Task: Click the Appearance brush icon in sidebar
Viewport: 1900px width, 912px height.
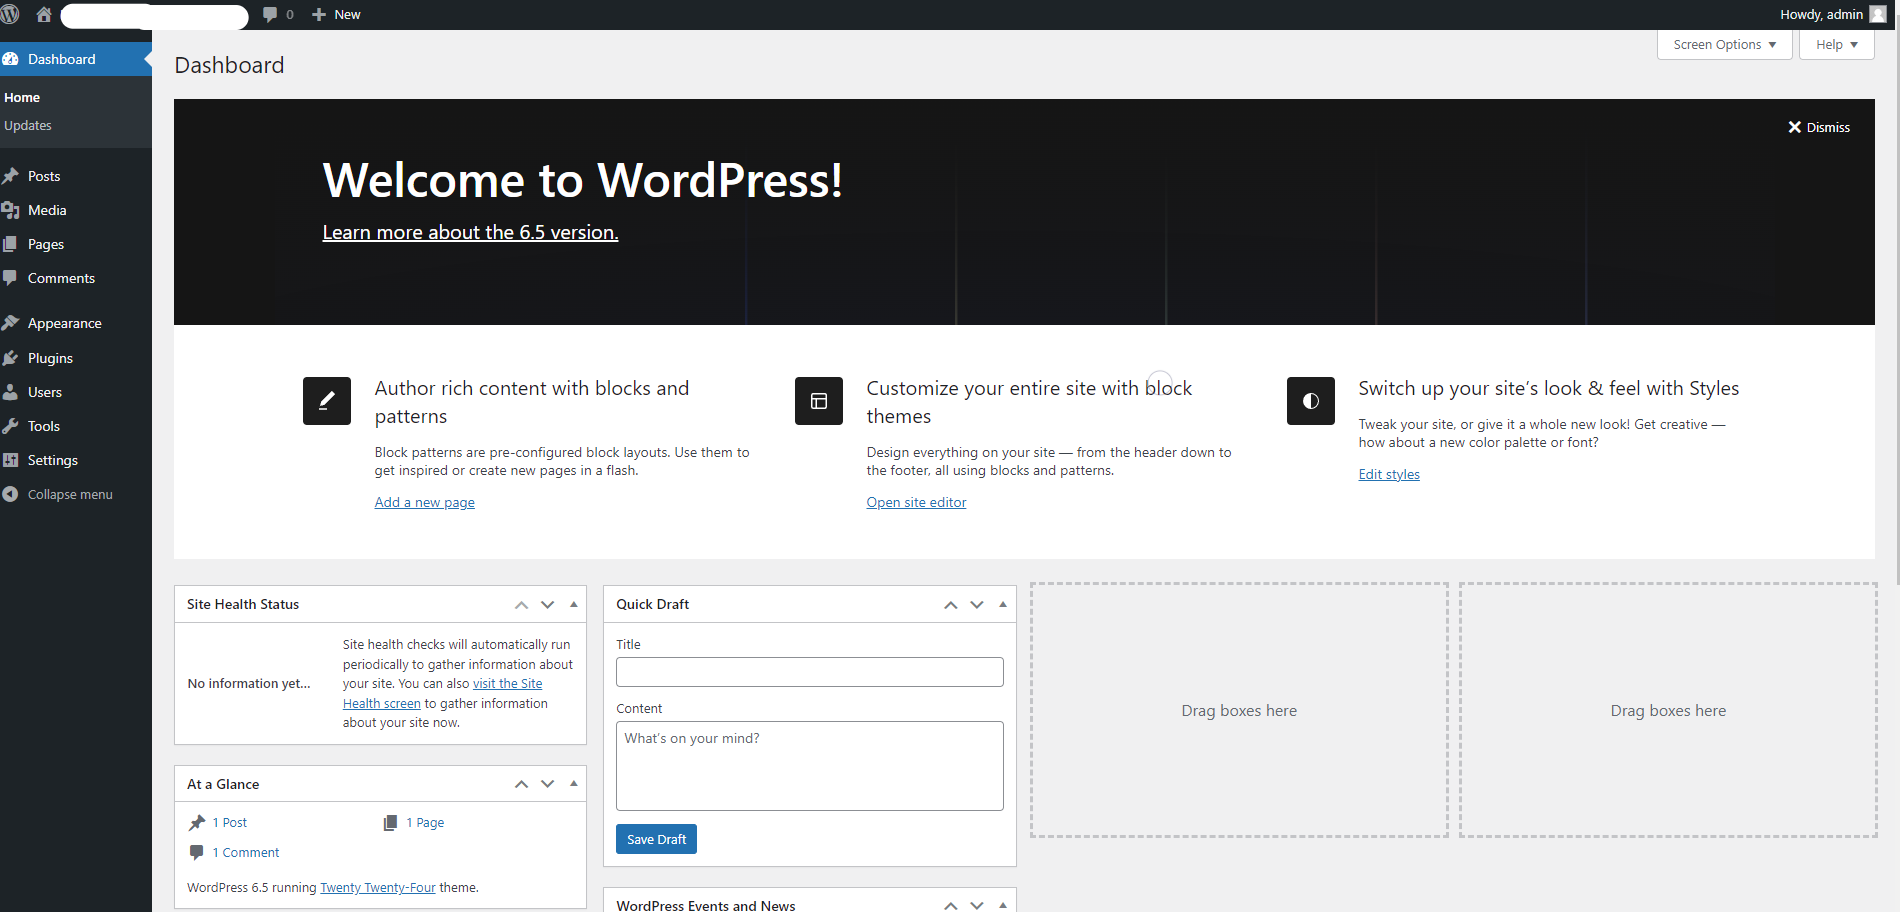Action: (x=11, y=323)
